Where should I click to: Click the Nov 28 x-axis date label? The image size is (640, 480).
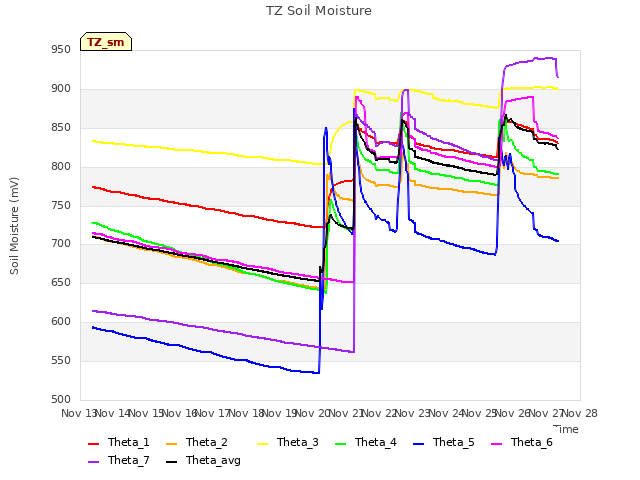(x=580, y=413)
